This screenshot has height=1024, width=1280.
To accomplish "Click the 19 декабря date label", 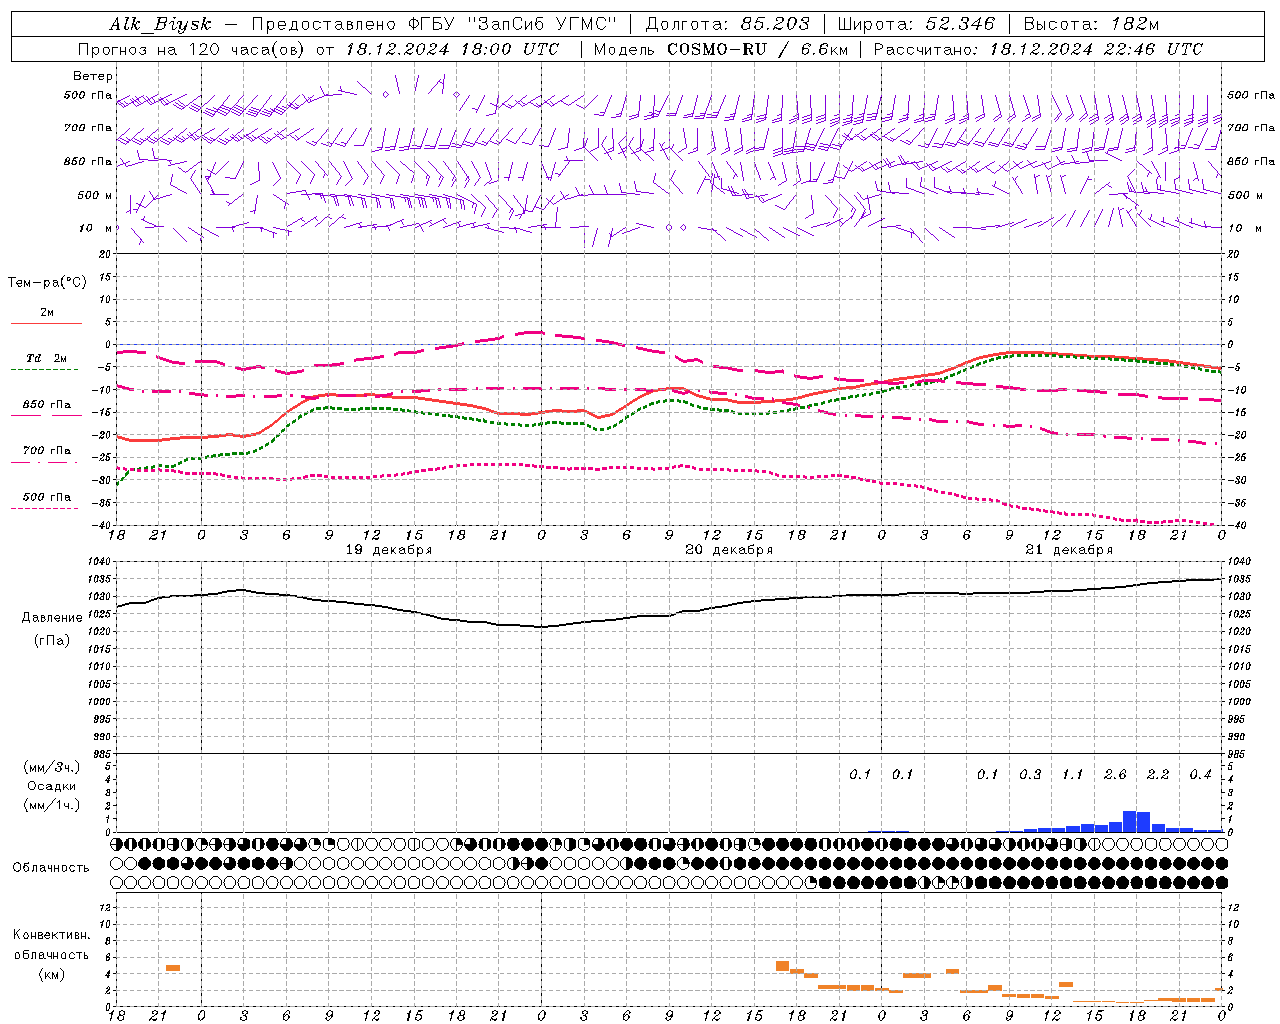I will pos(389,550).
